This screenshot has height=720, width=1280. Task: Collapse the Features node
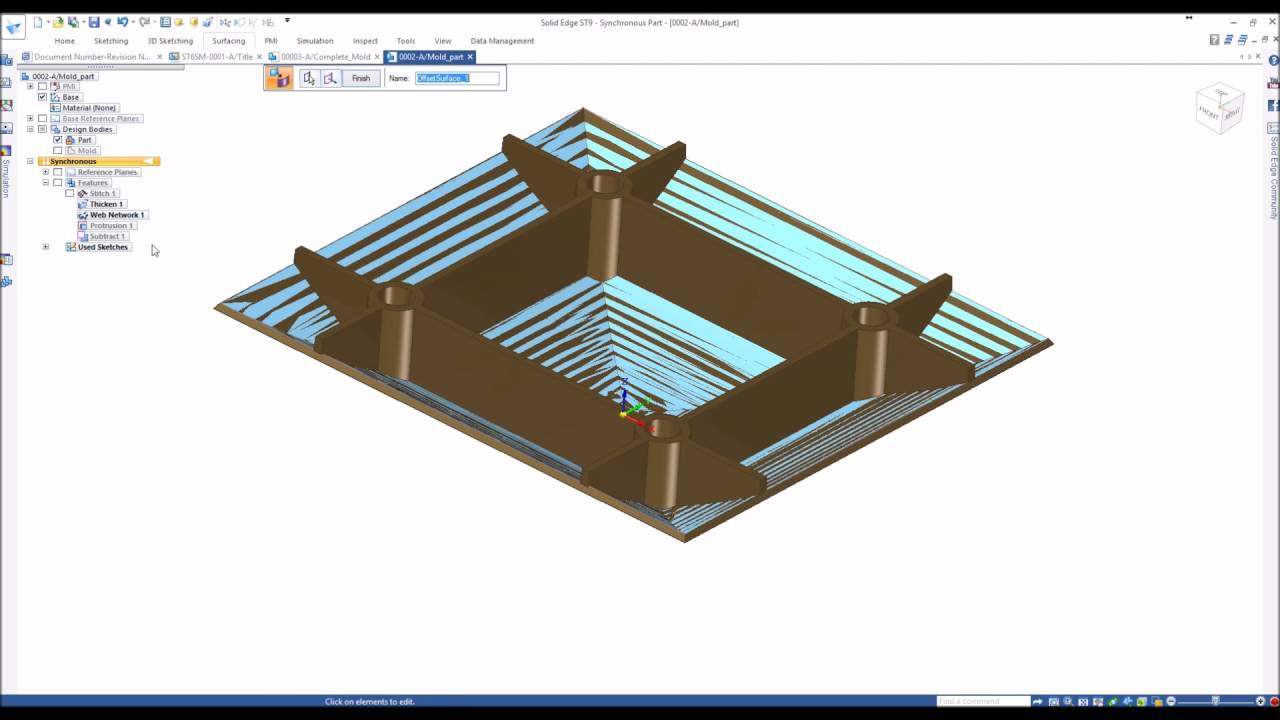click(45, 183)
